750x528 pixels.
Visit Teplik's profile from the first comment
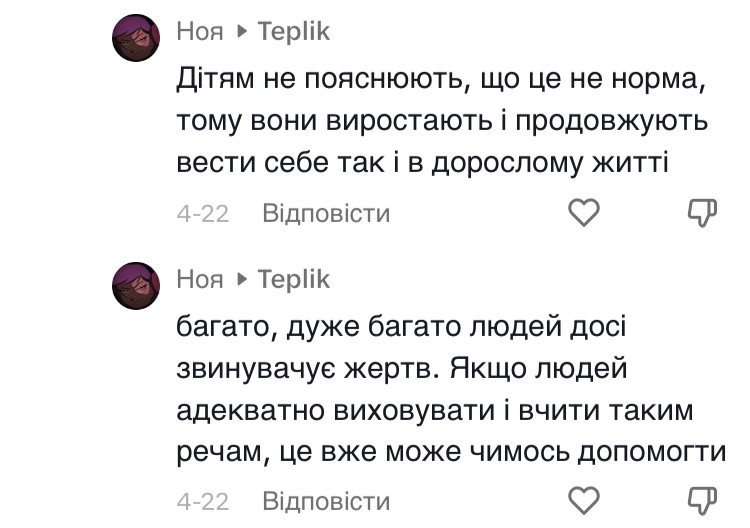[293, 32]
